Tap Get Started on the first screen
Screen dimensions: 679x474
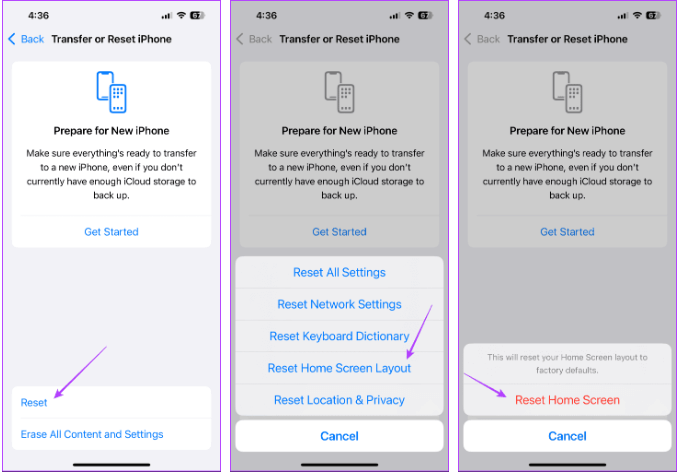(x=111, y=232)
